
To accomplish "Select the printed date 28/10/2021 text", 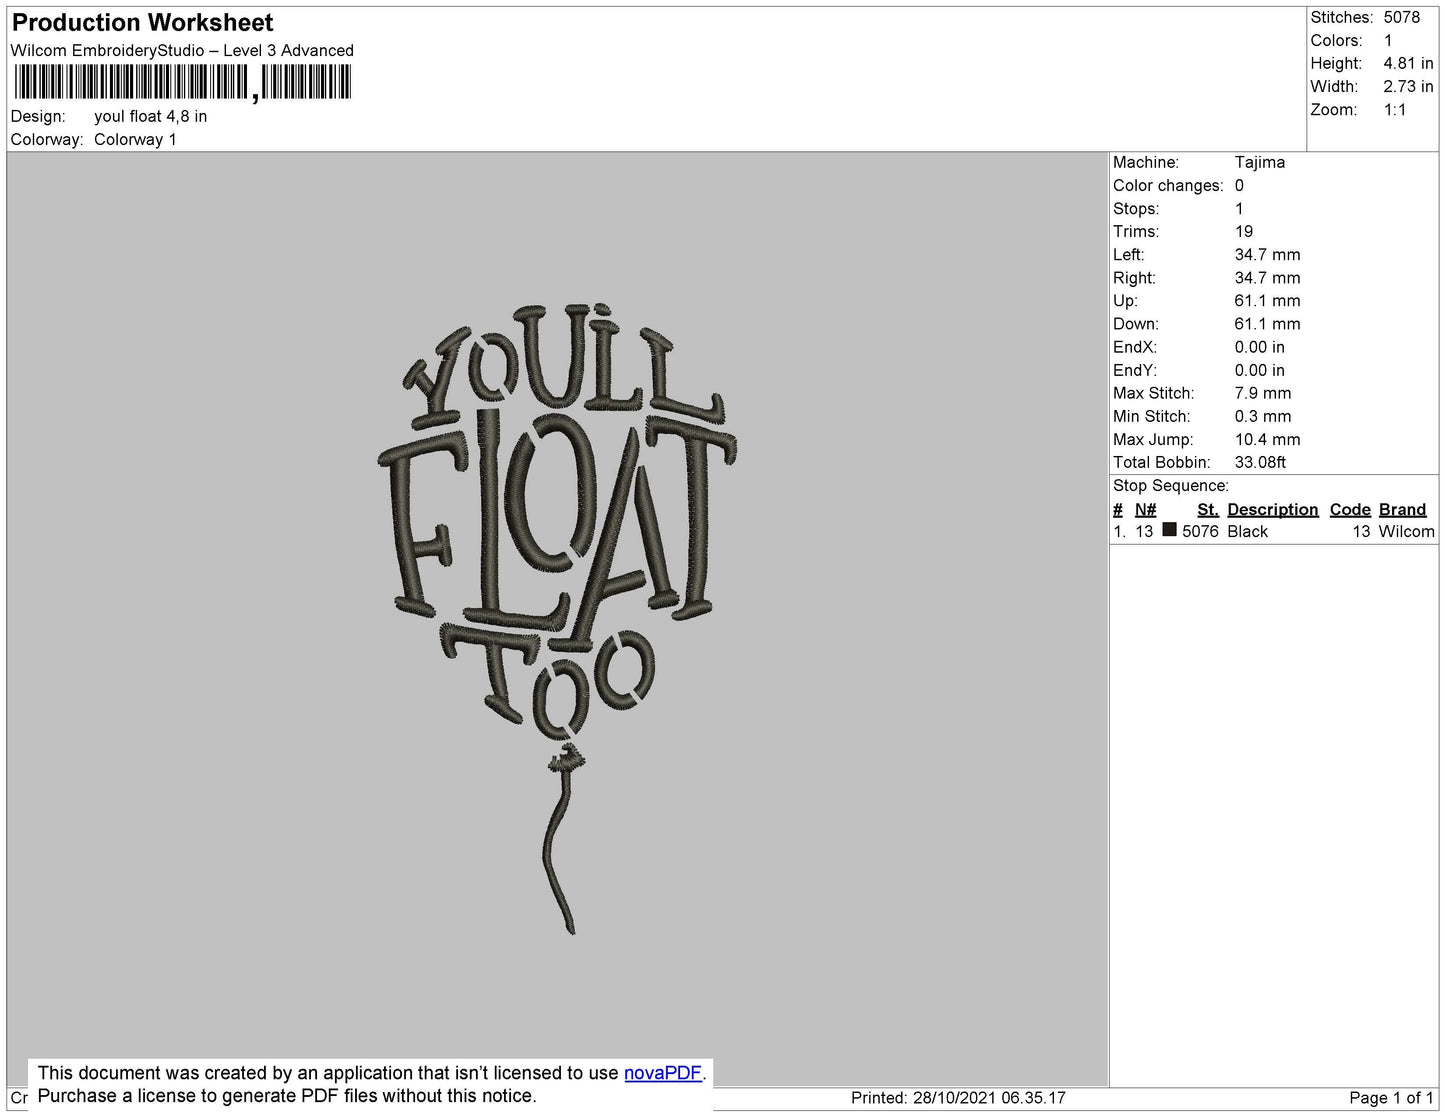I will tap(958, 1098).
